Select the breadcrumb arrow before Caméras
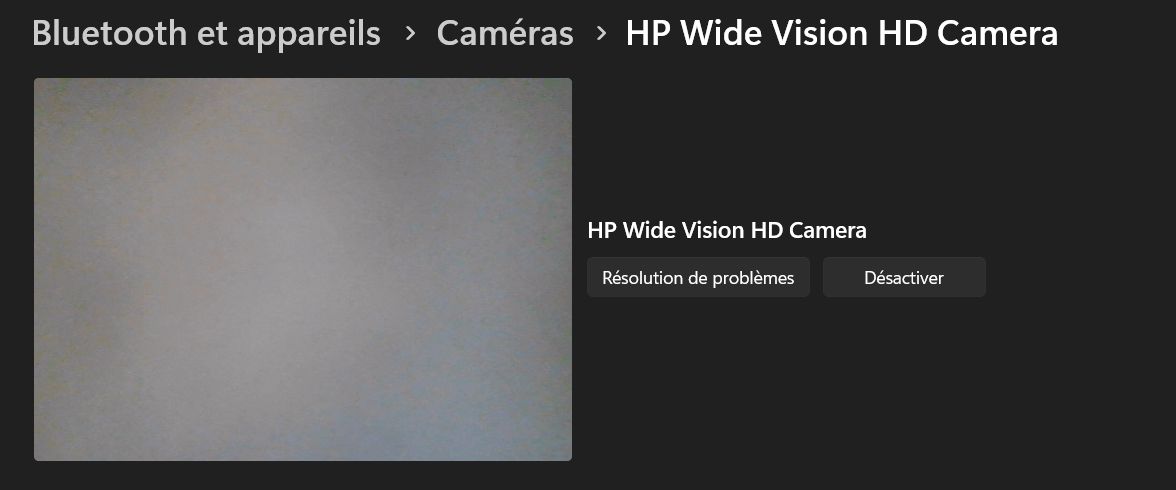The image size is (1176, 490). [x=410, y=33]
